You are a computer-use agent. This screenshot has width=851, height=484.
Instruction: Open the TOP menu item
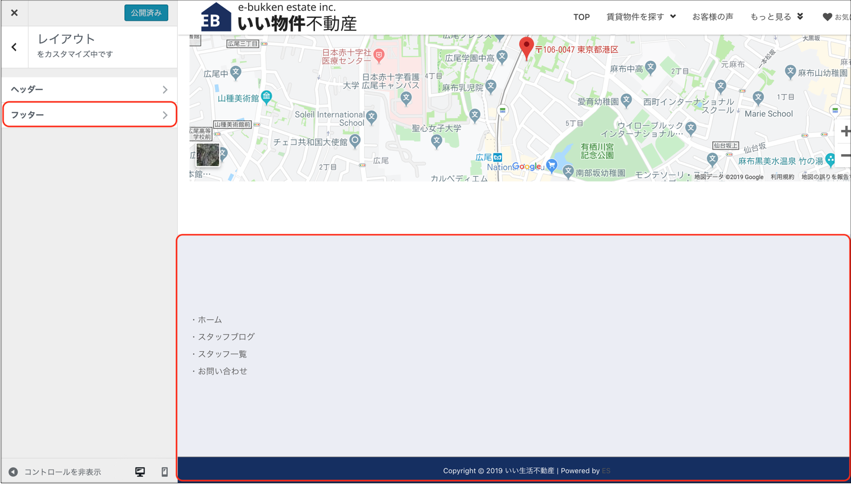coord(581,17)
